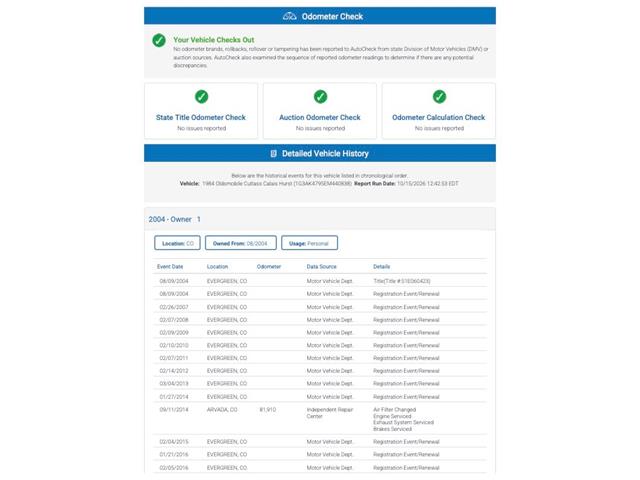640x480 pixels.
Task: Click the Detailed Vehicle History document icon
Action: coord(273,153)
